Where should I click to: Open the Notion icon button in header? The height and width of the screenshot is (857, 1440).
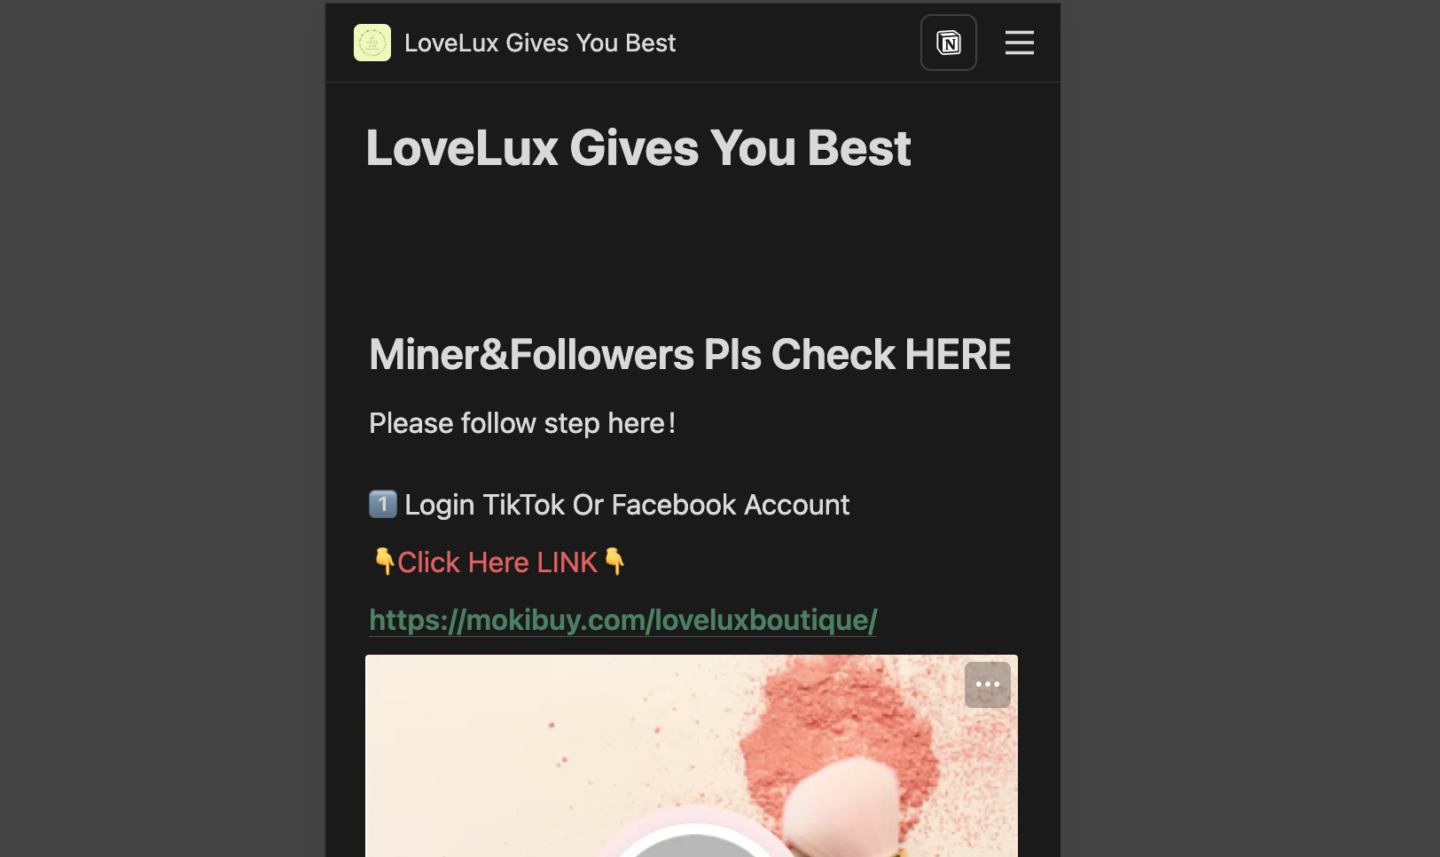click(x=948, y=43)
